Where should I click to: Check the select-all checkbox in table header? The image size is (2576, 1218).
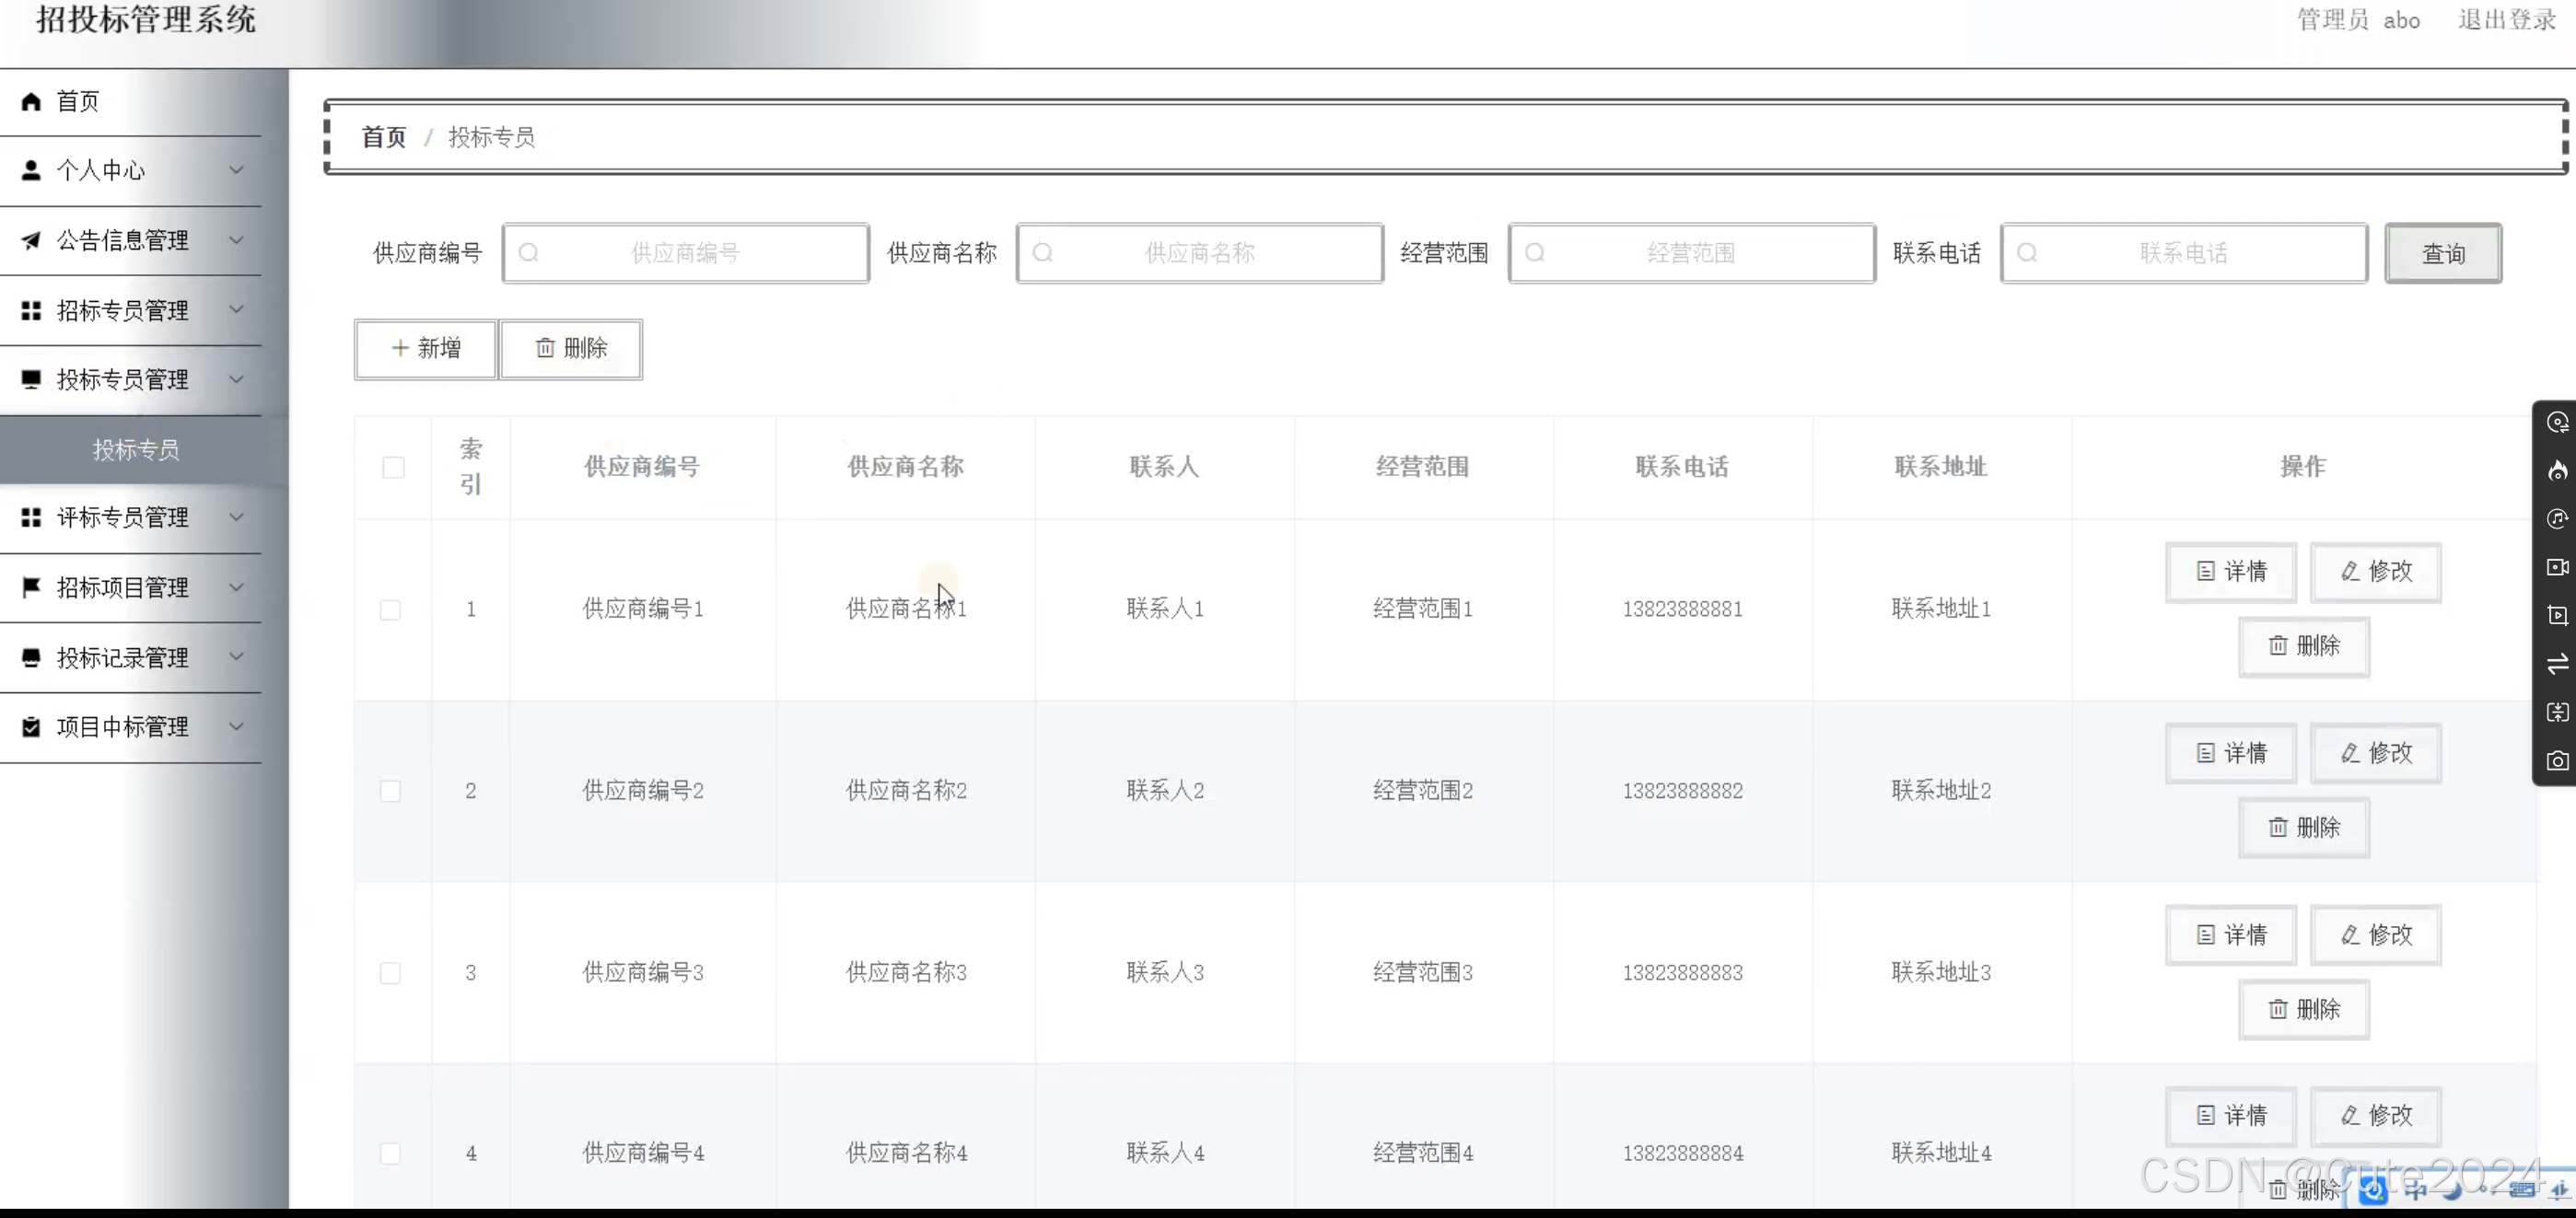(x=393, y=466)
